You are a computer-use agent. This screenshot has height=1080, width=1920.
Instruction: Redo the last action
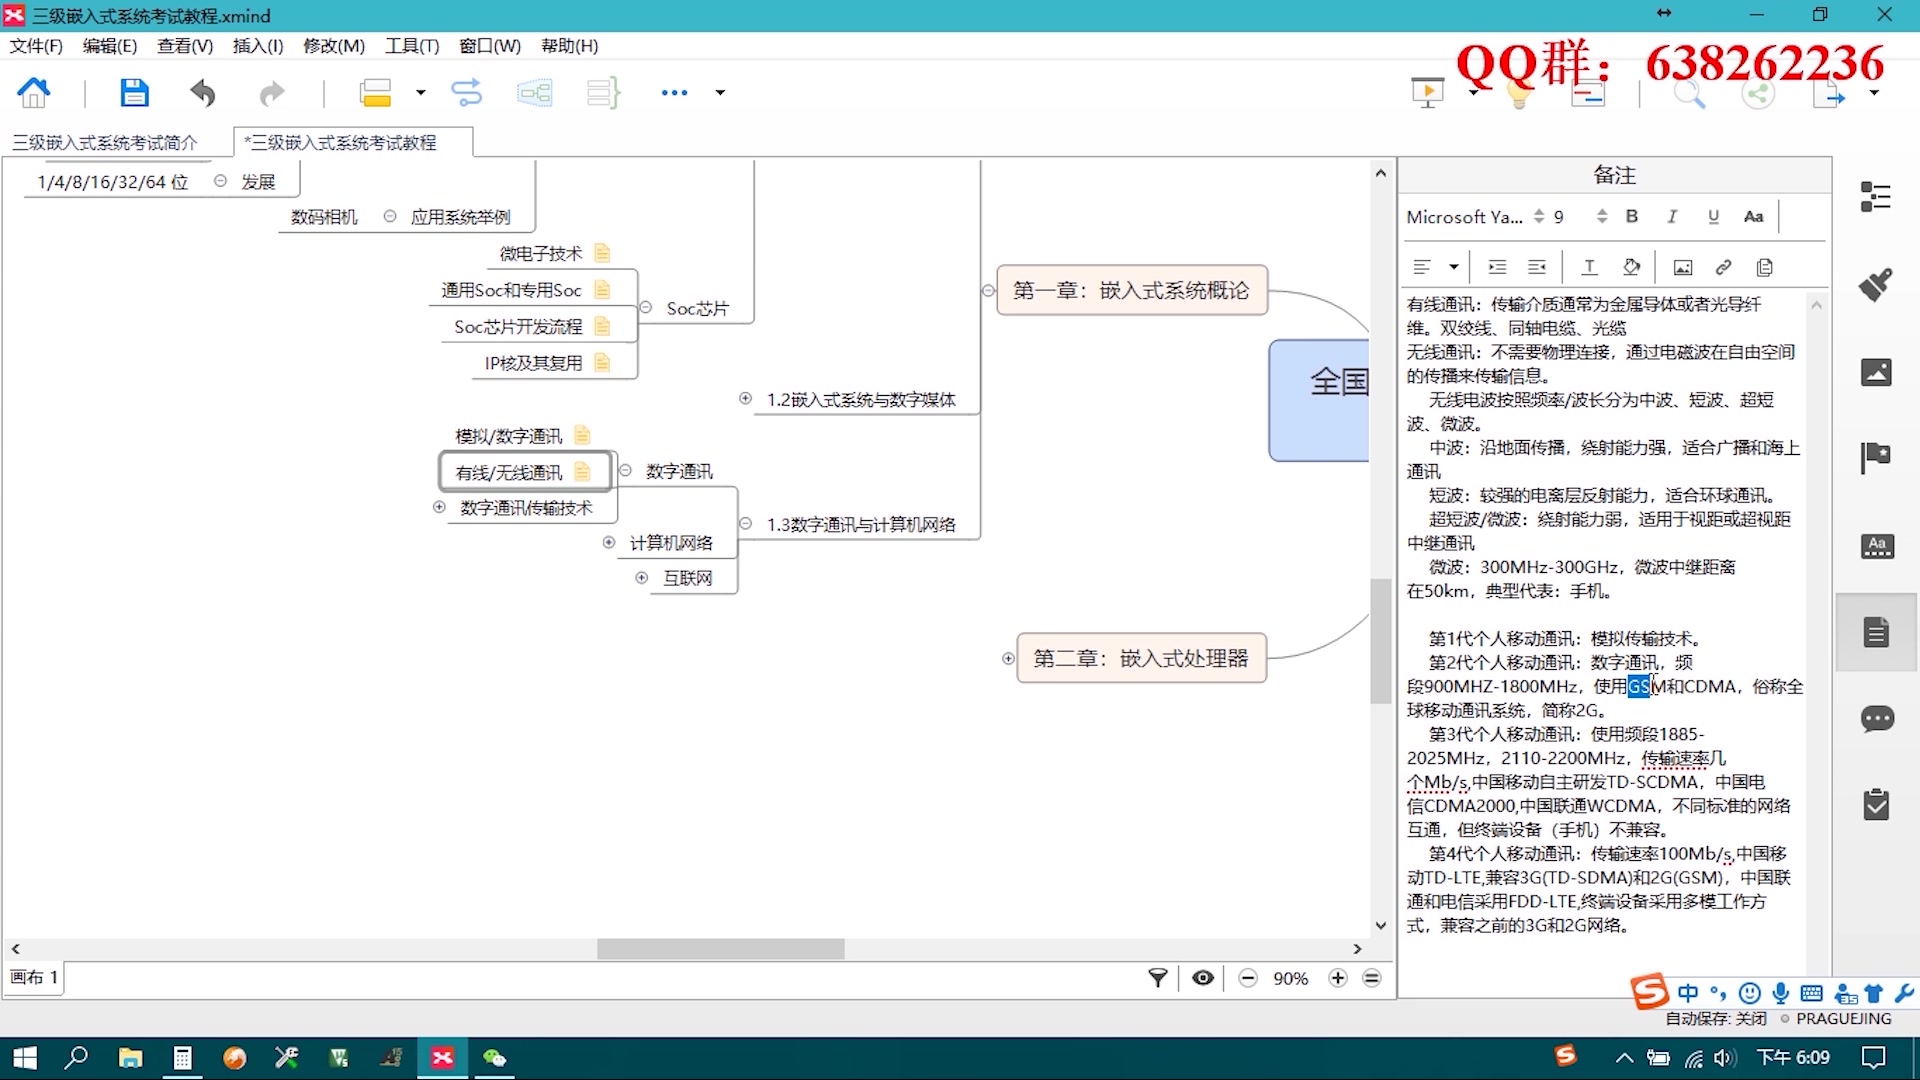(x=271, y=93)
